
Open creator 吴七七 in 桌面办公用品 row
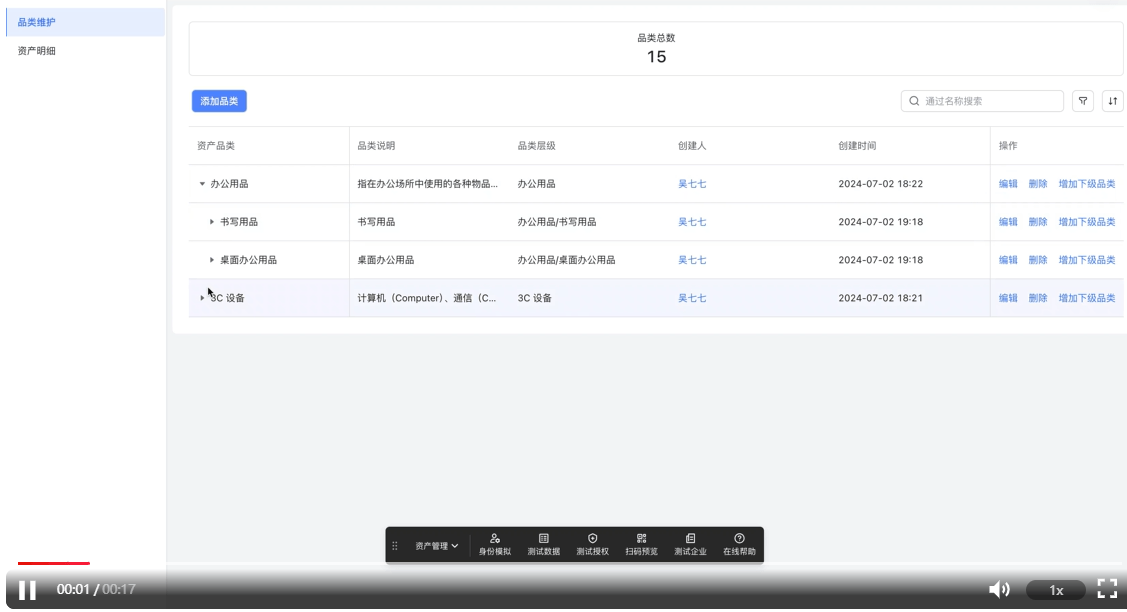tap(691, 260)
